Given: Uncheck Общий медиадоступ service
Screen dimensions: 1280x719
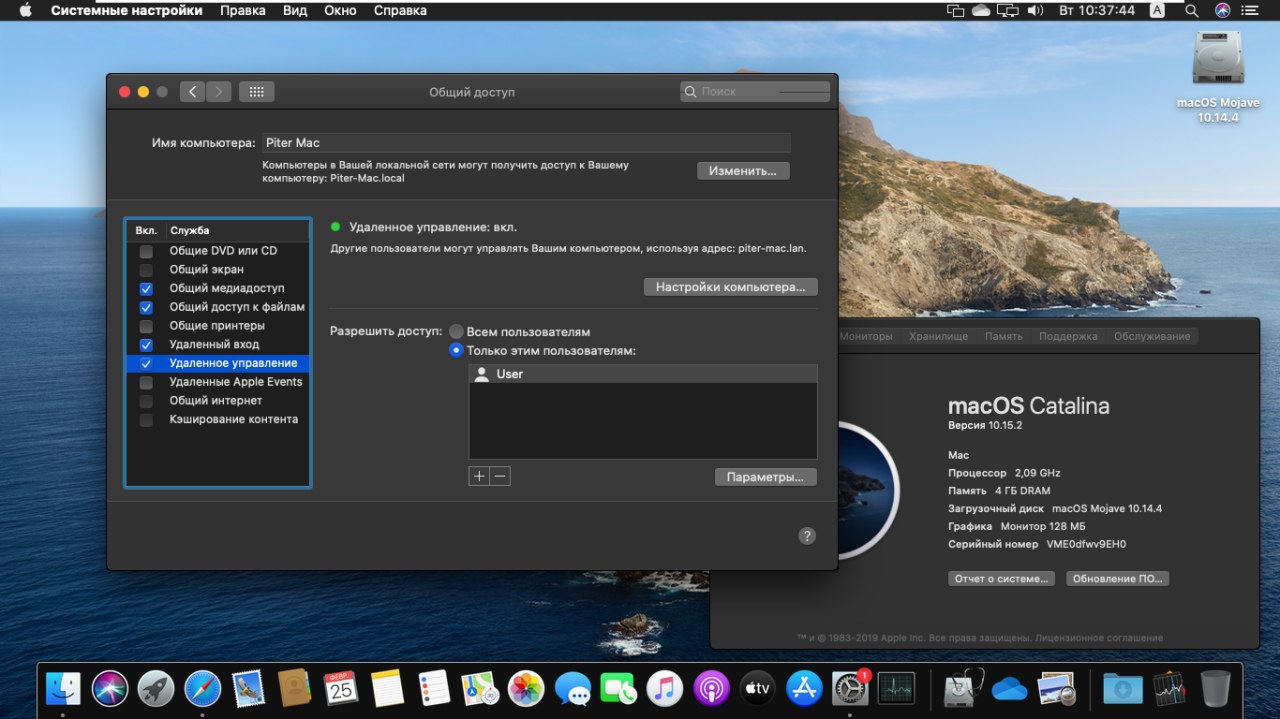Looking at the screenshot, I should 147,288.
